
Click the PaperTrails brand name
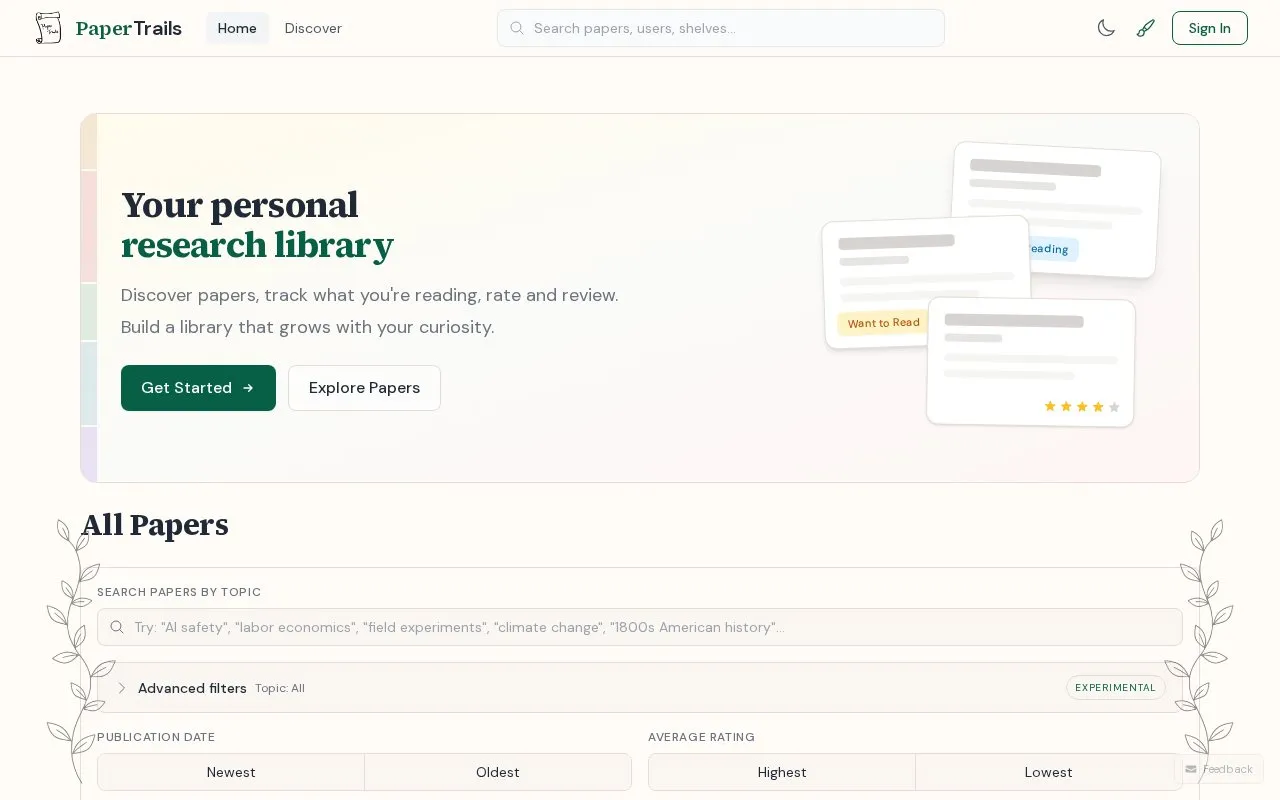pyautogui.click(x=129, y=28)
